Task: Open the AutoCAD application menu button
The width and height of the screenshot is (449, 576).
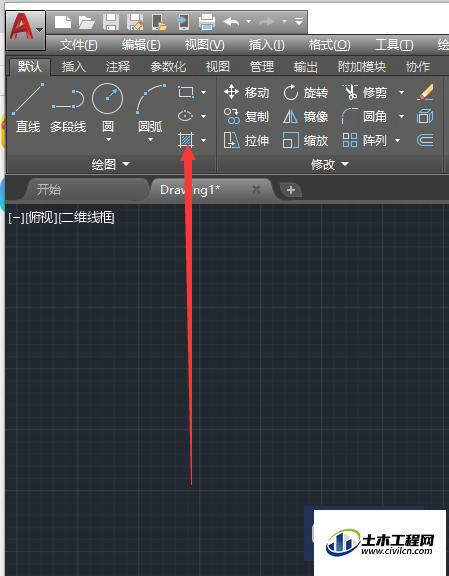Action: click(26, 30)
